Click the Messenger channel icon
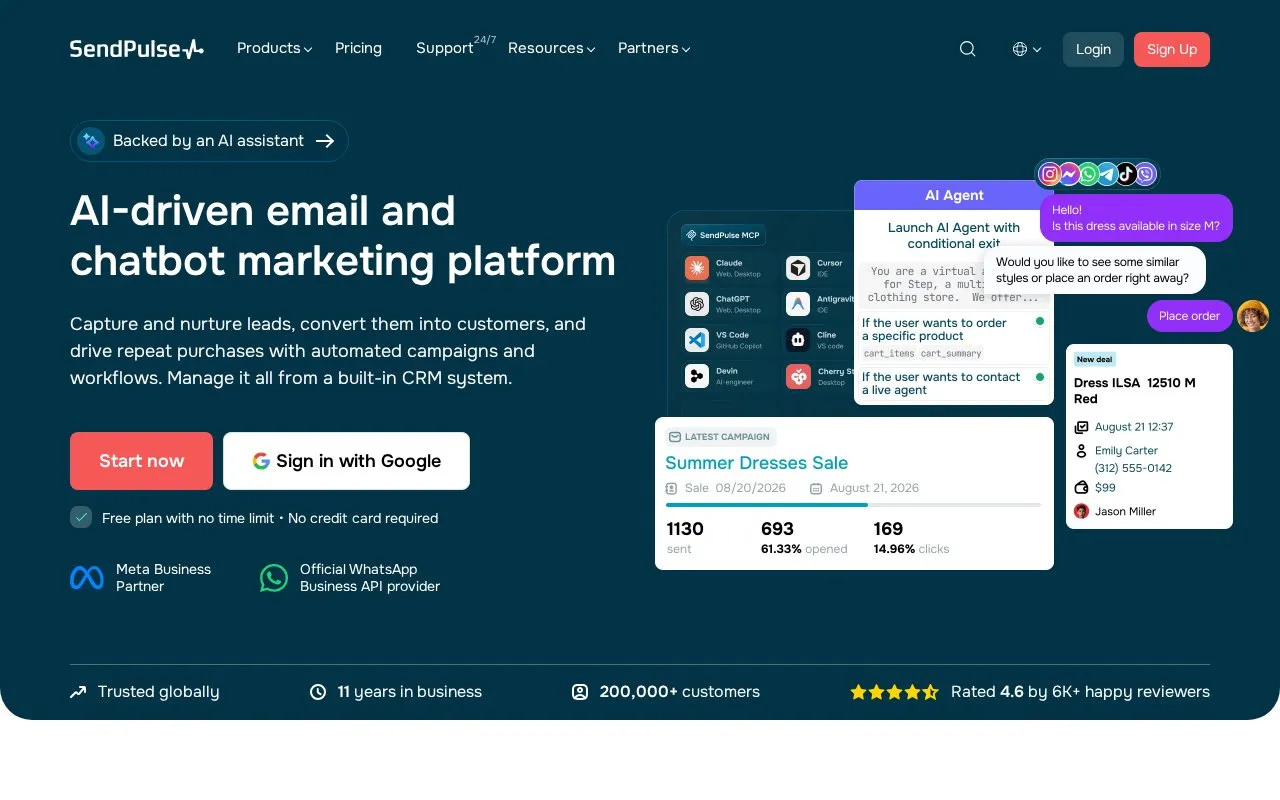Viewport: 1280px width, 800px height. click(1069, 174)
